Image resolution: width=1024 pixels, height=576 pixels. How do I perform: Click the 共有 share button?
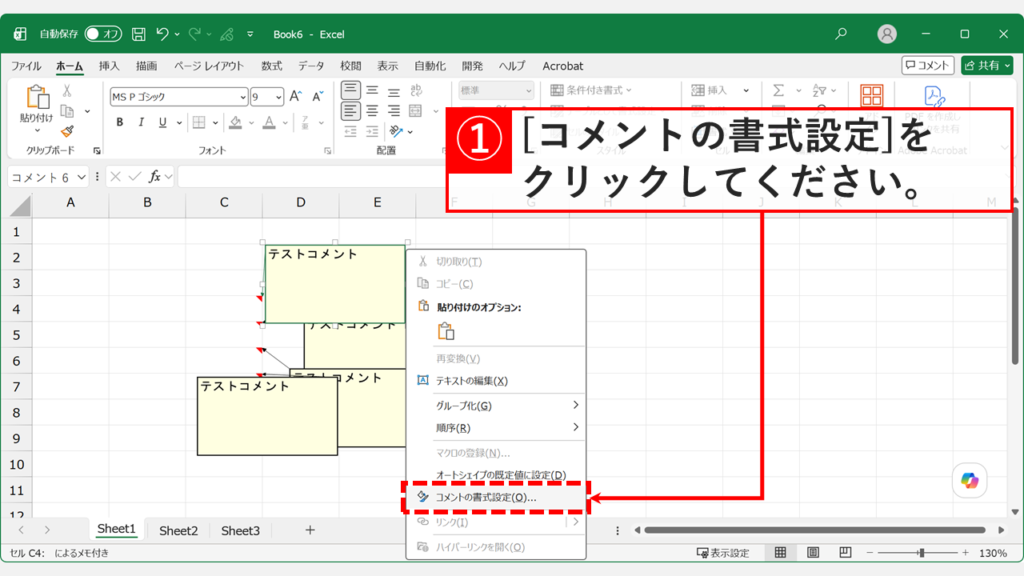click(x=986, y=65)
